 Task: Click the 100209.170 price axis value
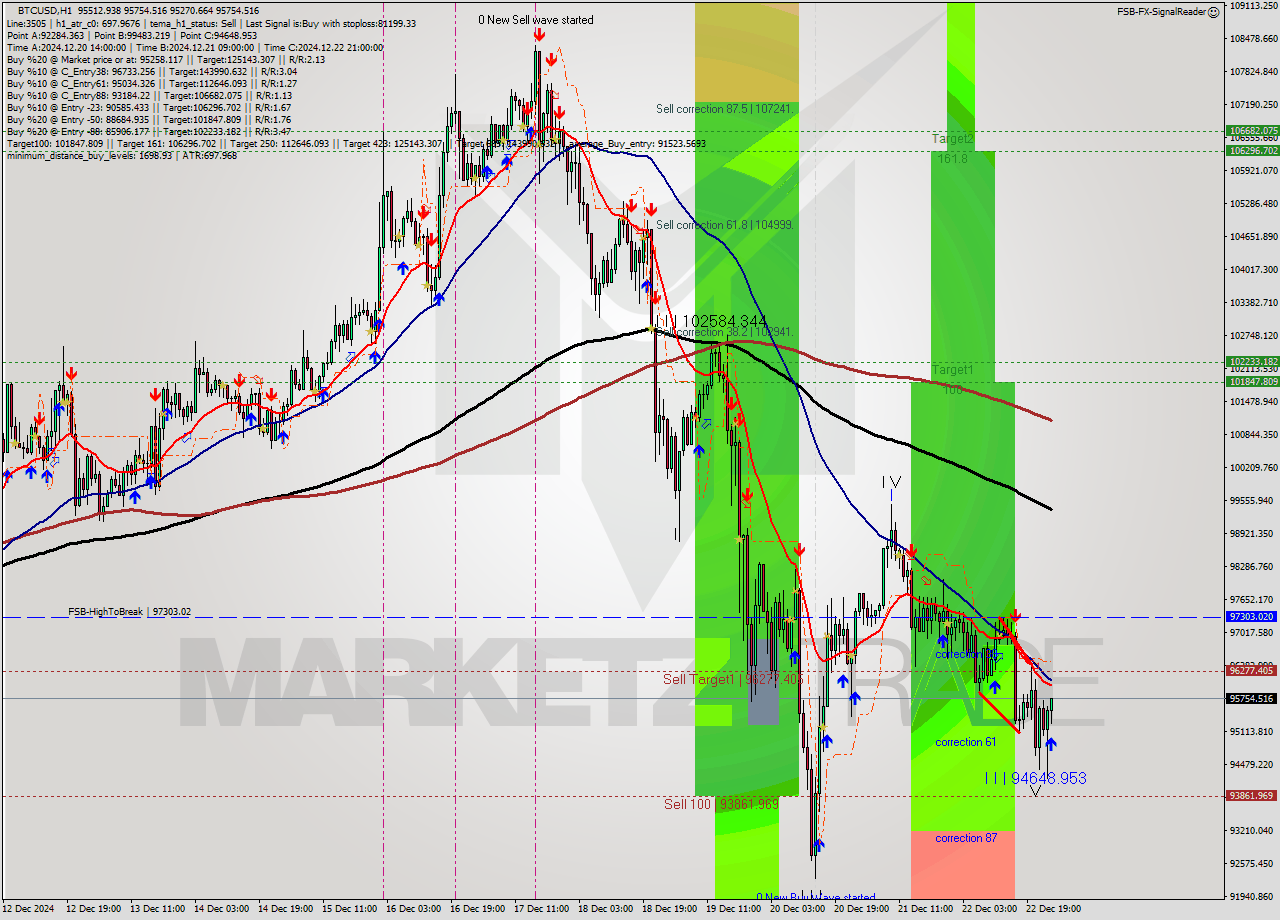(1254, 467)
